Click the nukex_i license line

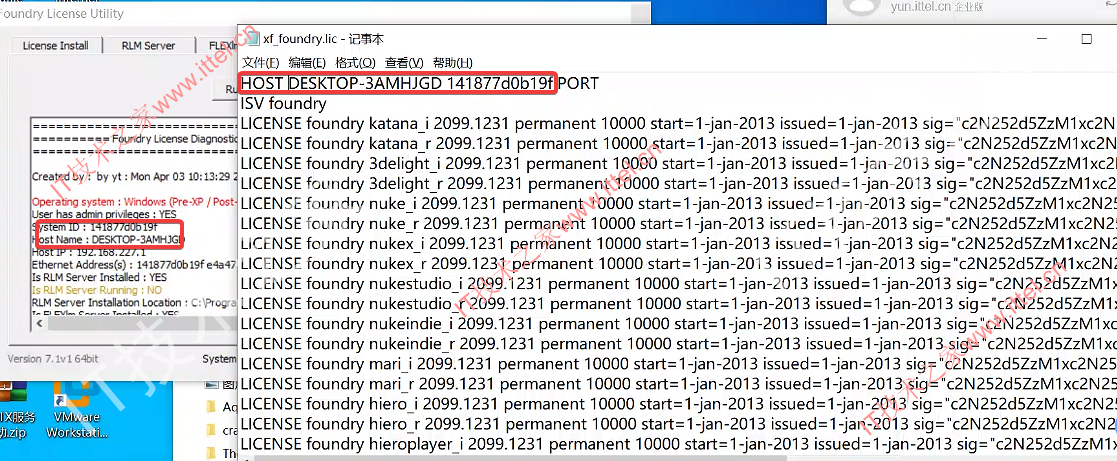click(x=678, y=244)
